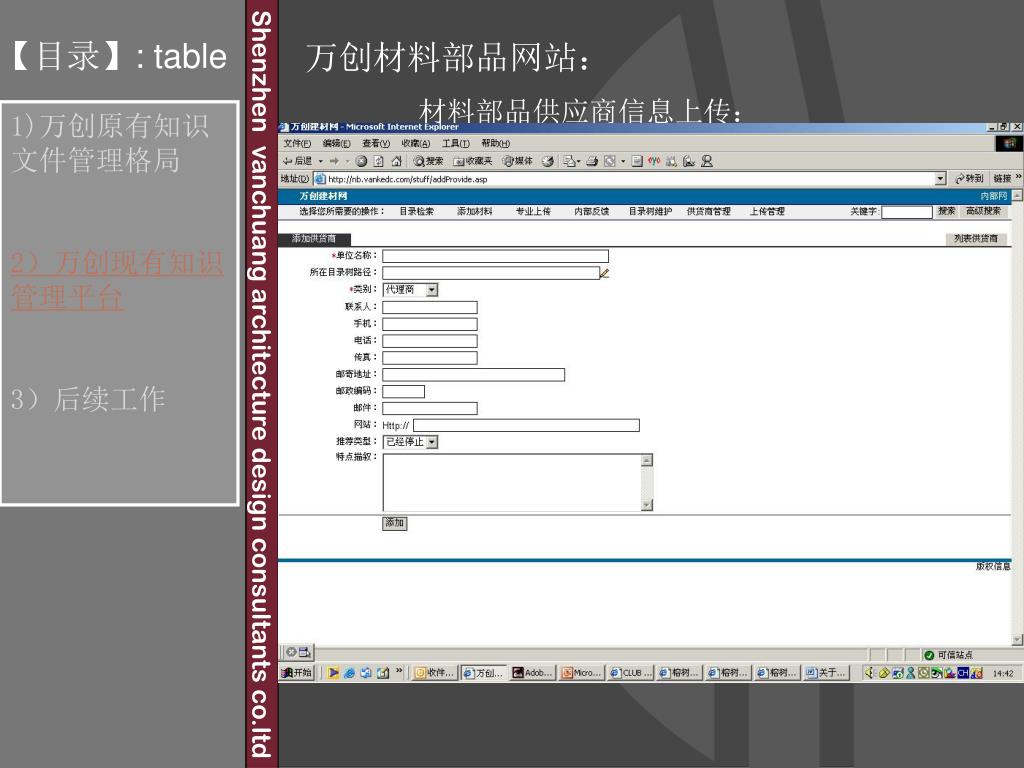Click the 手机 input field
1024x768 pixels.
[430, 324]
